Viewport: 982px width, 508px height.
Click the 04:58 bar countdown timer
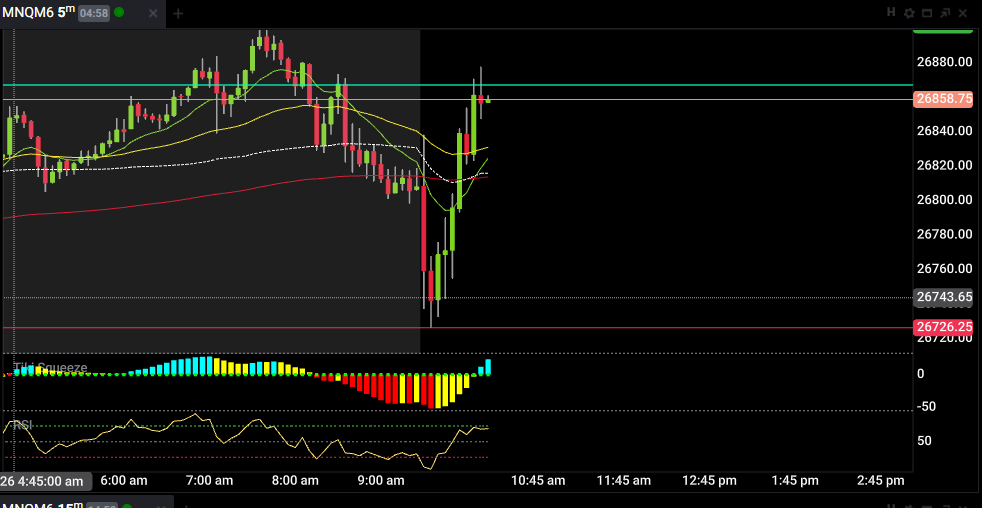point(94,13)
